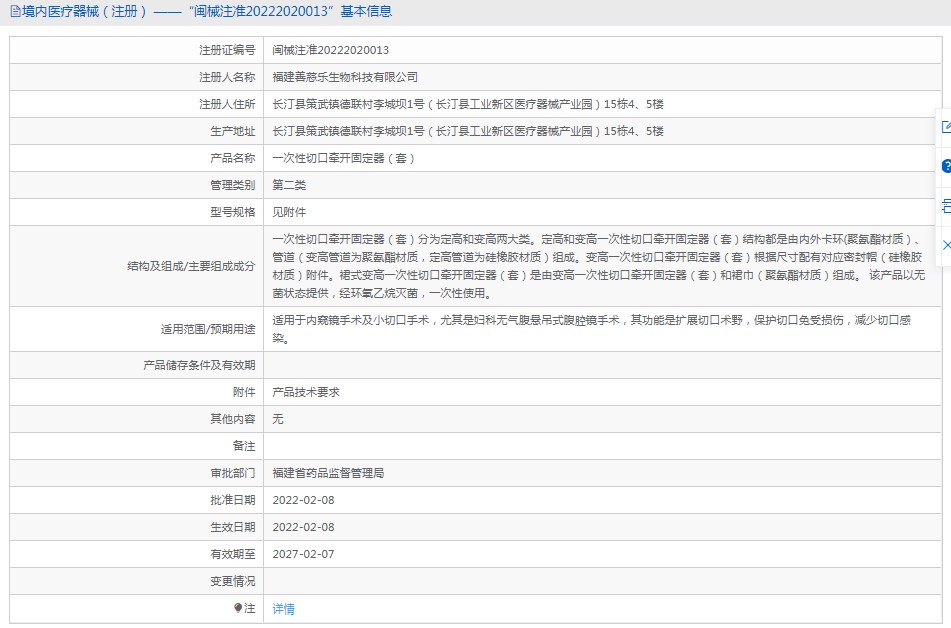951x628 pixels.
Task: Open the help question-mark icon
Action: [x=946, y=166]
